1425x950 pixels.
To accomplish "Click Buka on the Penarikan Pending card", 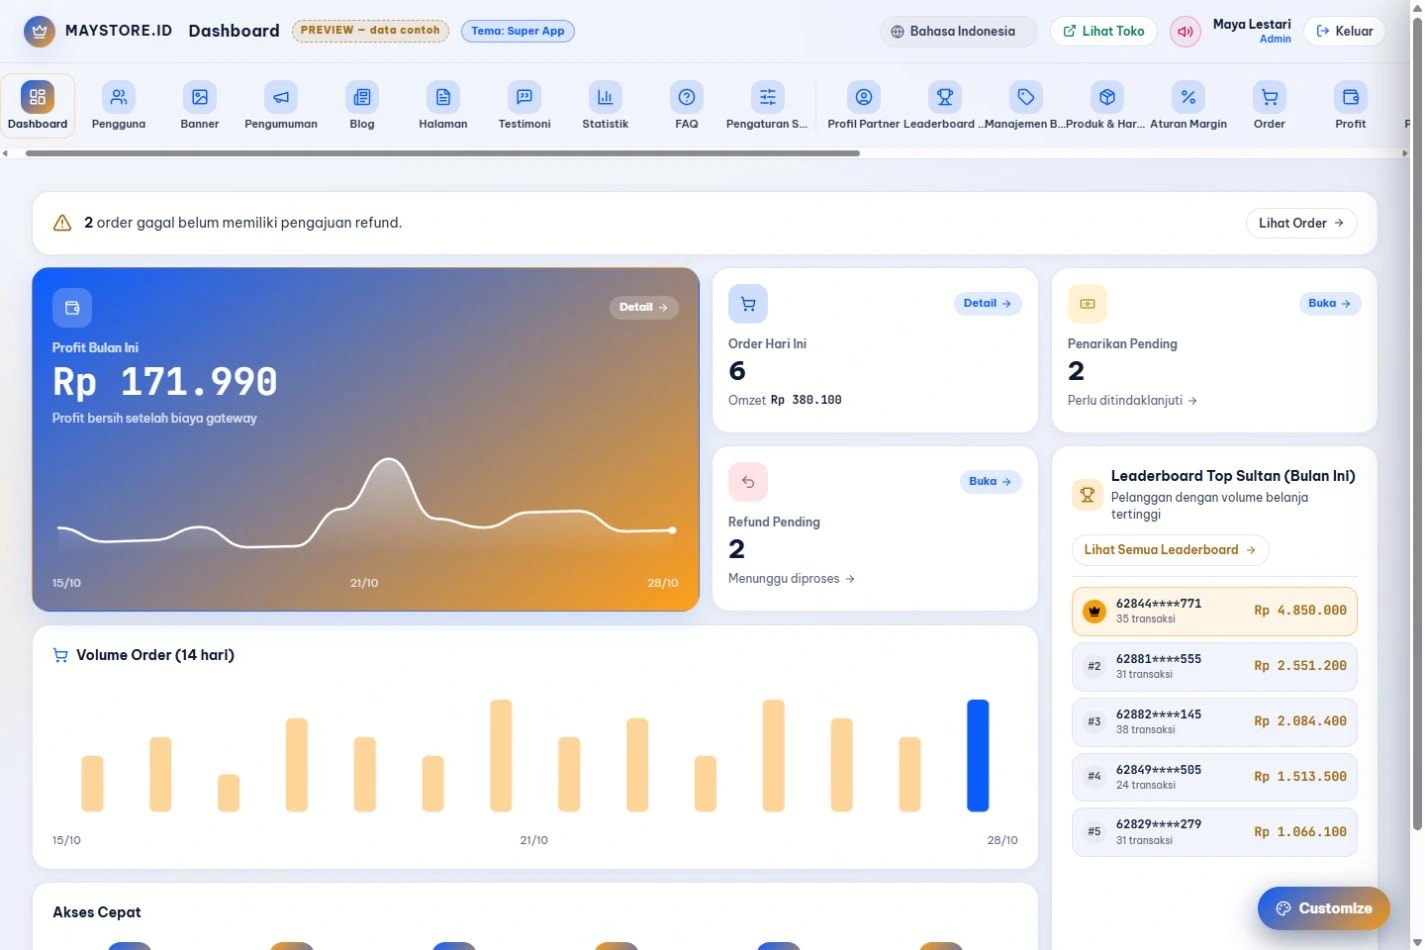I will [x=1330, y=303].
